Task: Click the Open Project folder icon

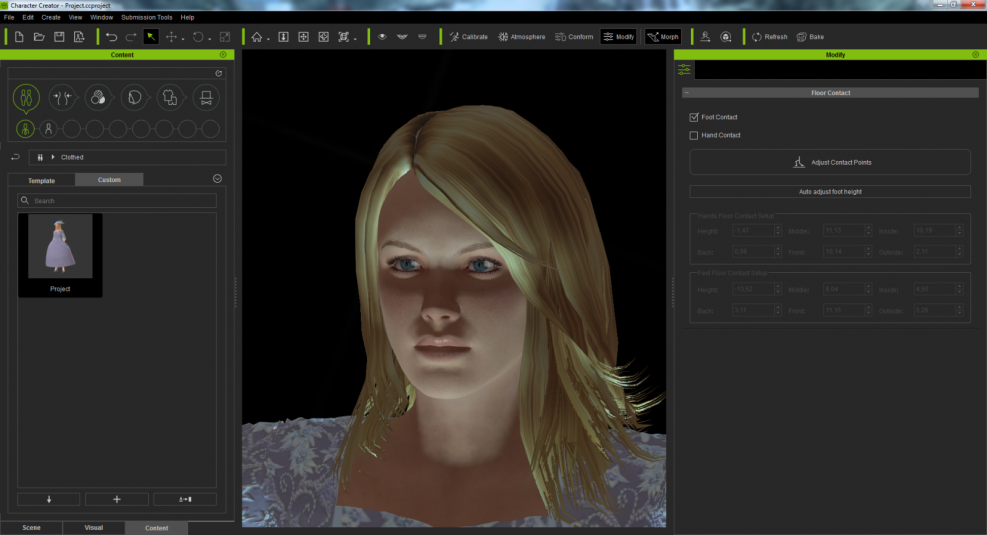Action: (x=39, y=37)
